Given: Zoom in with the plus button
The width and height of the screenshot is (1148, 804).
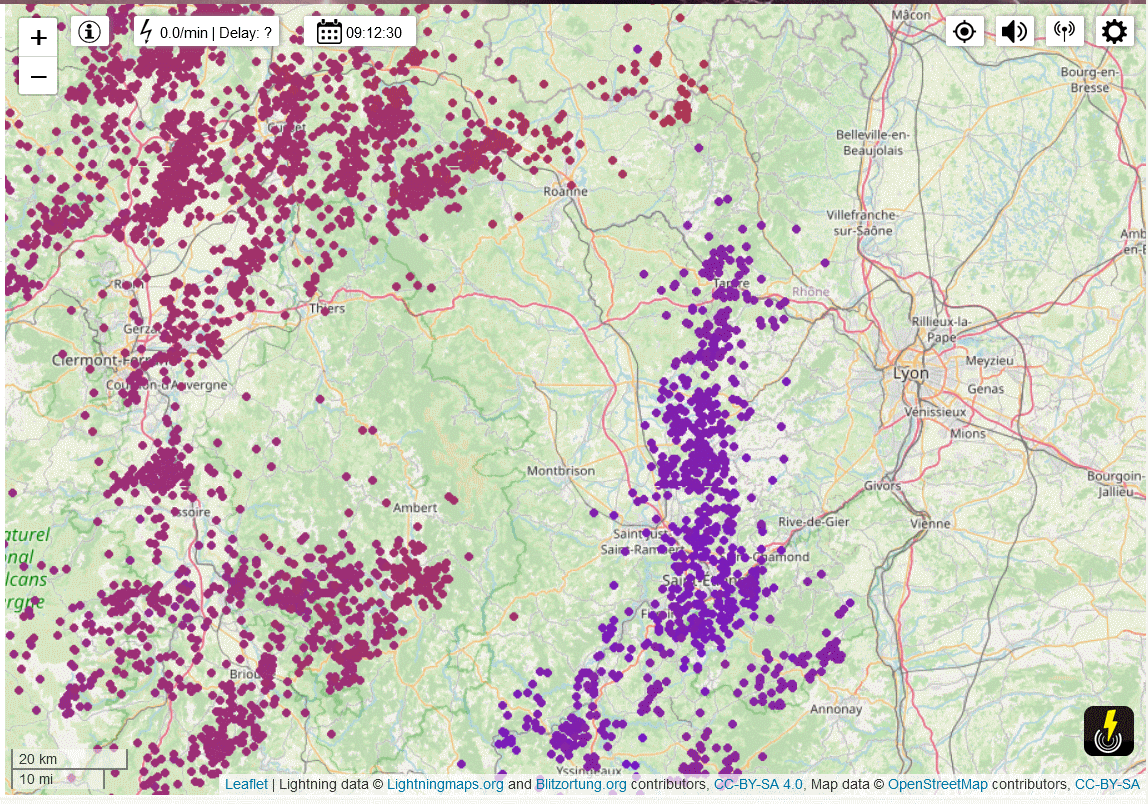Looking at the screenshot, I should coord(38,38).
